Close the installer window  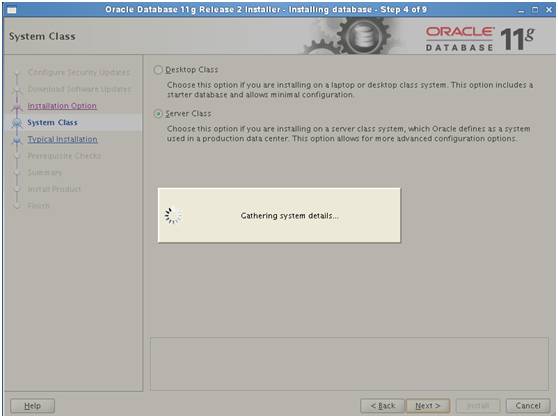[548, 10]
